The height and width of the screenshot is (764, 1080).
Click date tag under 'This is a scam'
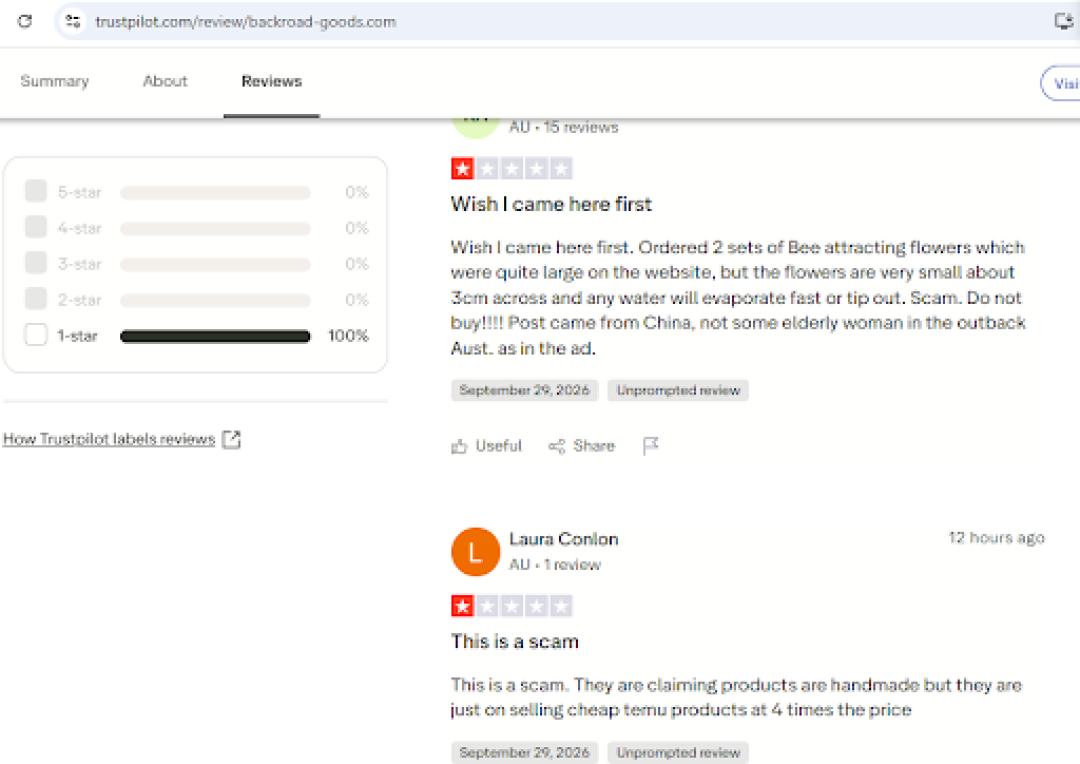(524, 752)
